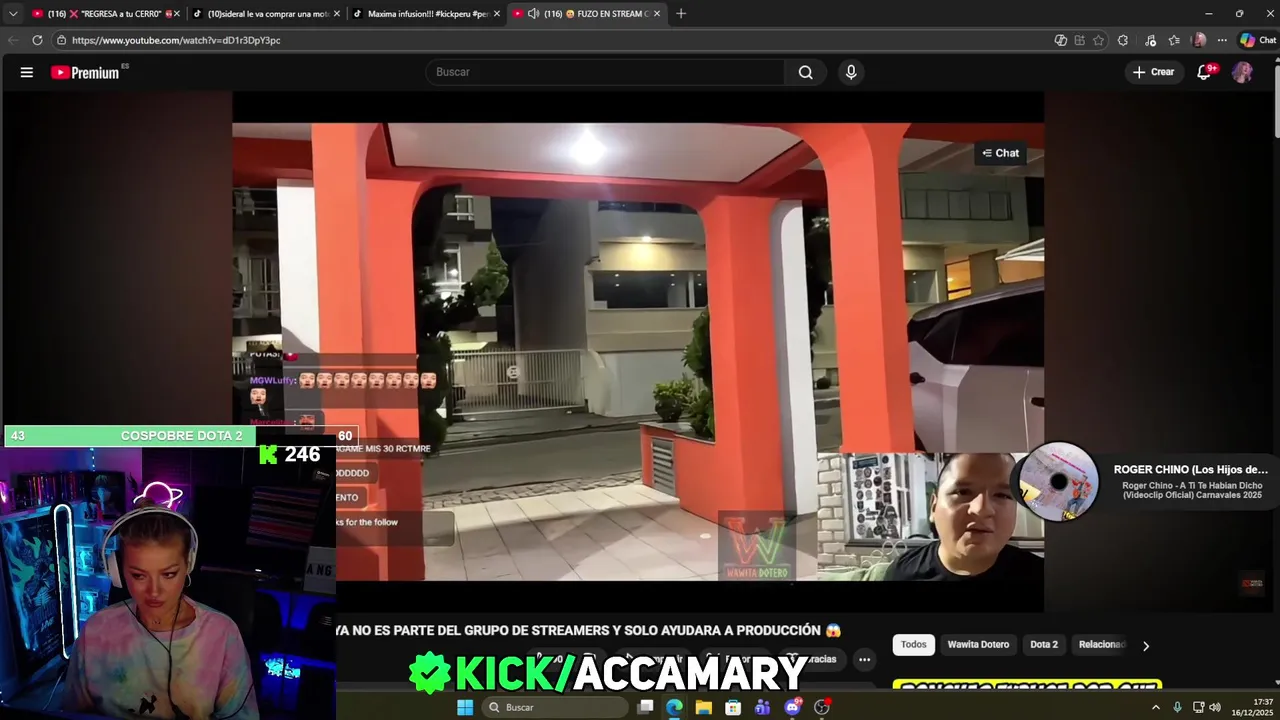
Task: Click the Crear button
Action: (x=1153, y=72)
